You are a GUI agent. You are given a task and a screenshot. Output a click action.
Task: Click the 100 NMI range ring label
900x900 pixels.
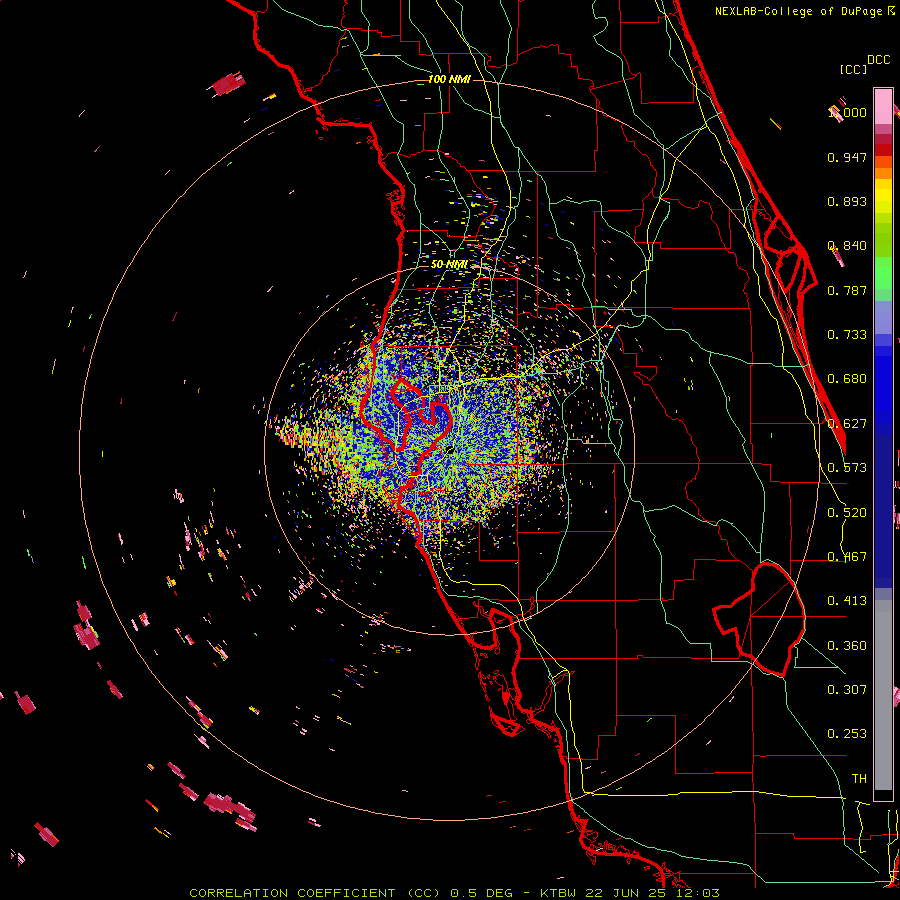pyautogui.click(x=449, y=79)
